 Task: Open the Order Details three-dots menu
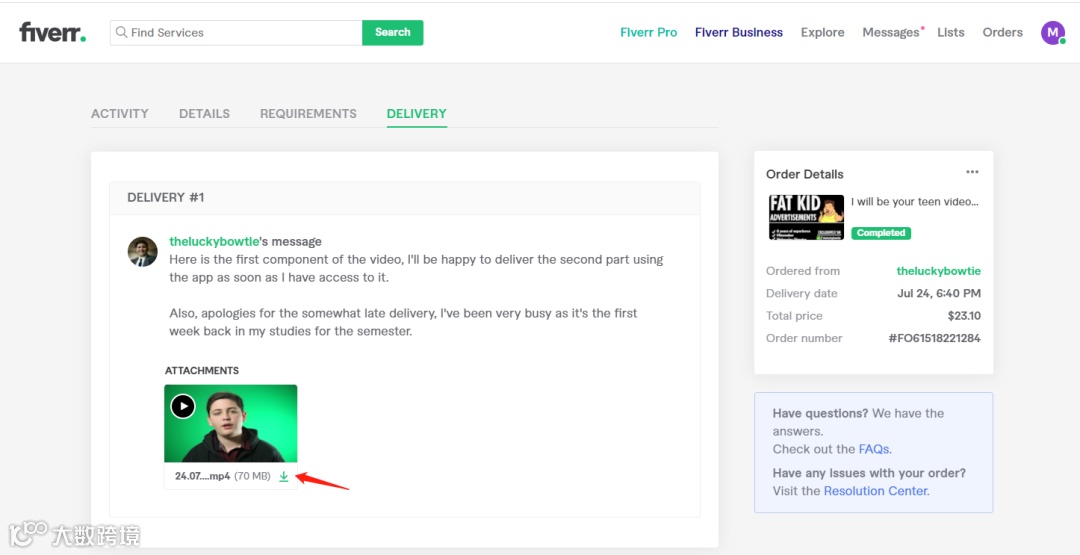point(972,172)
